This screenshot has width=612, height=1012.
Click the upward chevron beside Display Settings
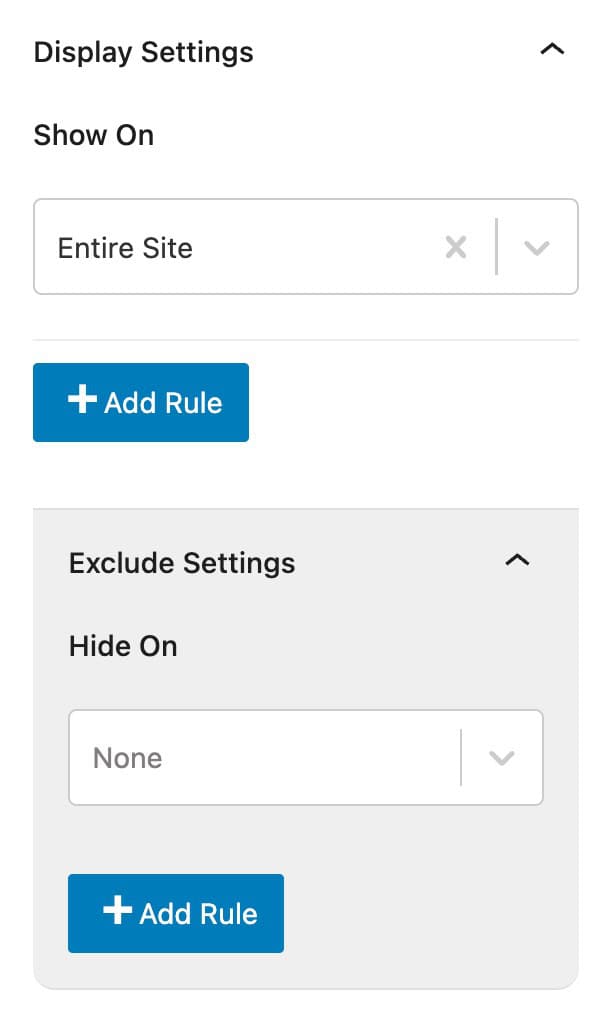click(552, 48)
